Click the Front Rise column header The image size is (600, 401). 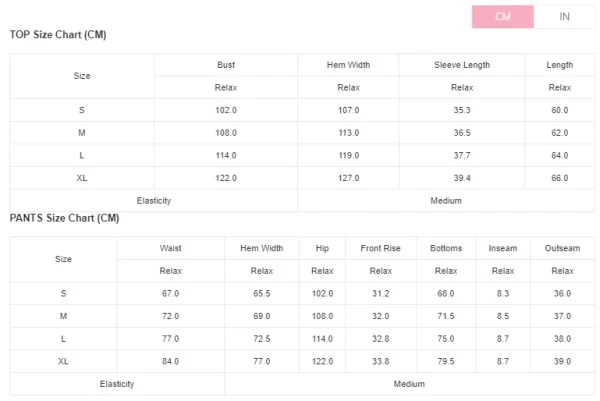pyautogui.click(x=380, y=248)
